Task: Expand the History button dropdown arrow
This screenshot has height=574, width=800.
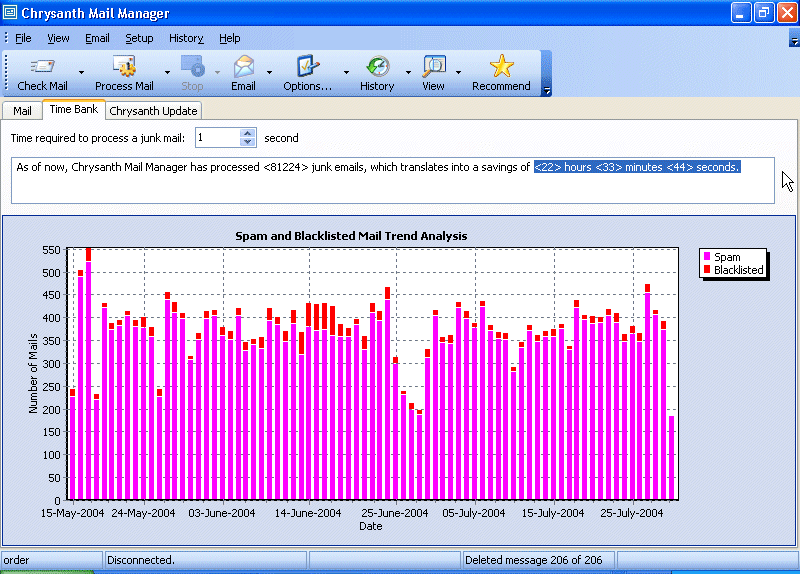Action: 407,73
